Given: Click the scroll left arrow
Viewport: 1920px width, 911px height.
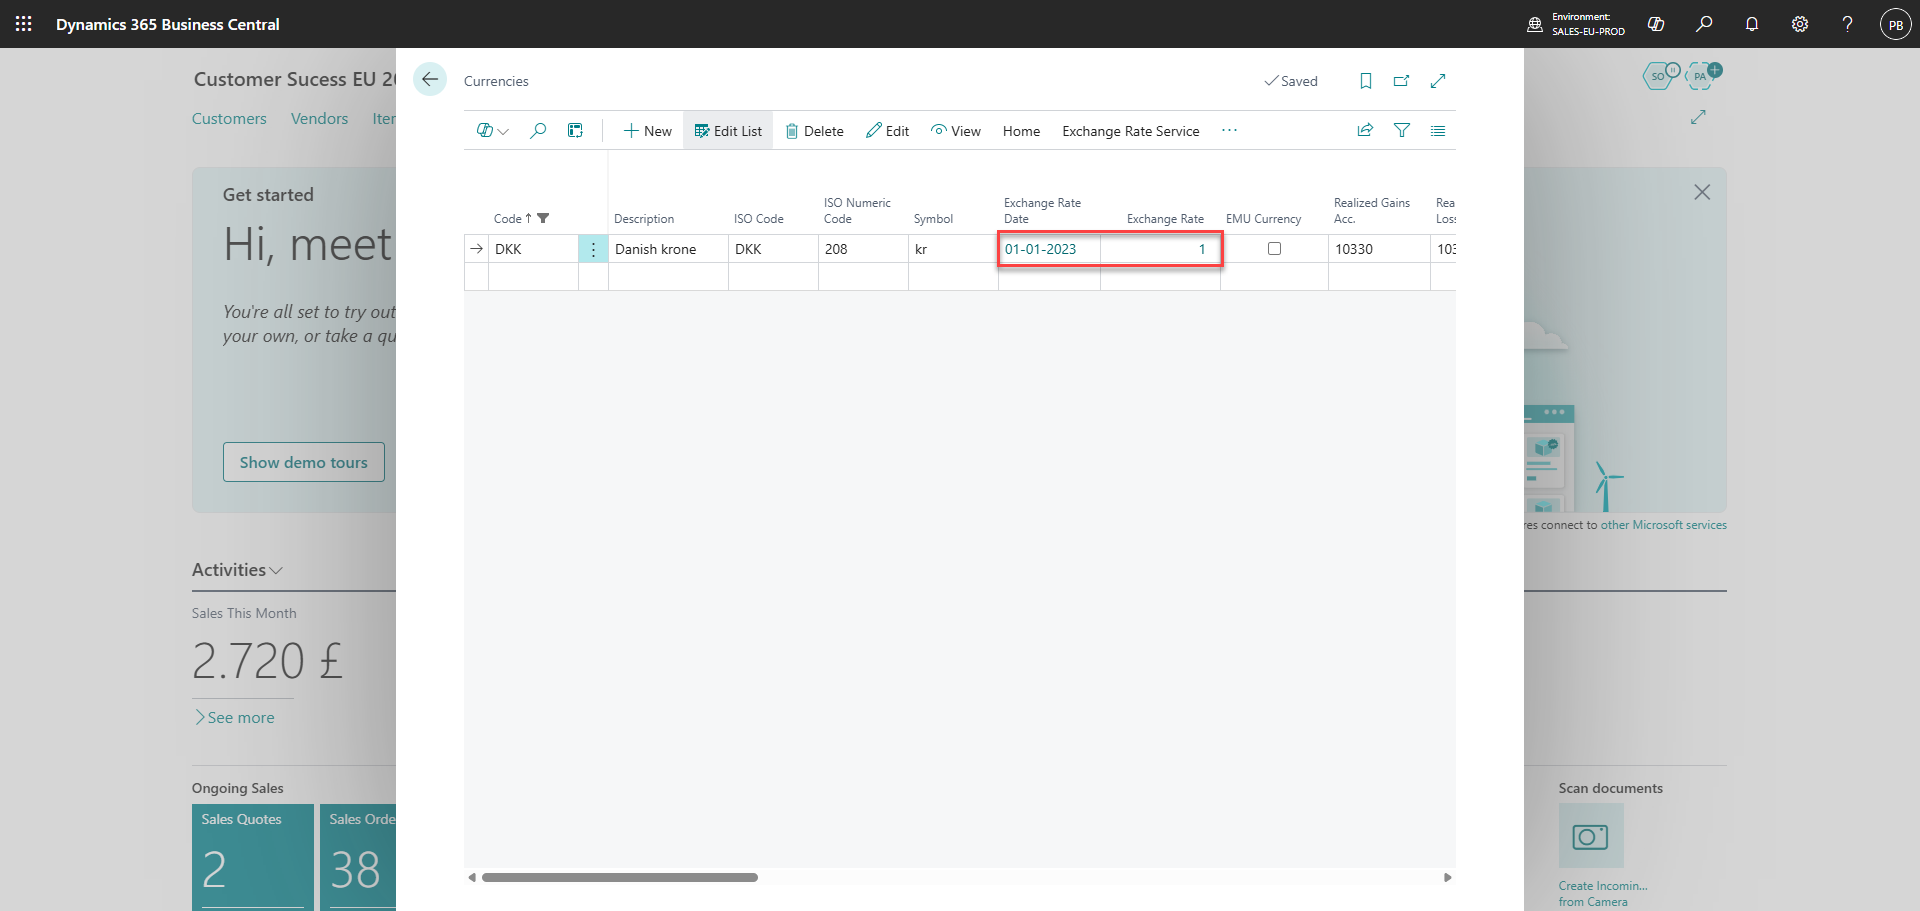Looking at the screenshot, I should click(x=472, y=878).
